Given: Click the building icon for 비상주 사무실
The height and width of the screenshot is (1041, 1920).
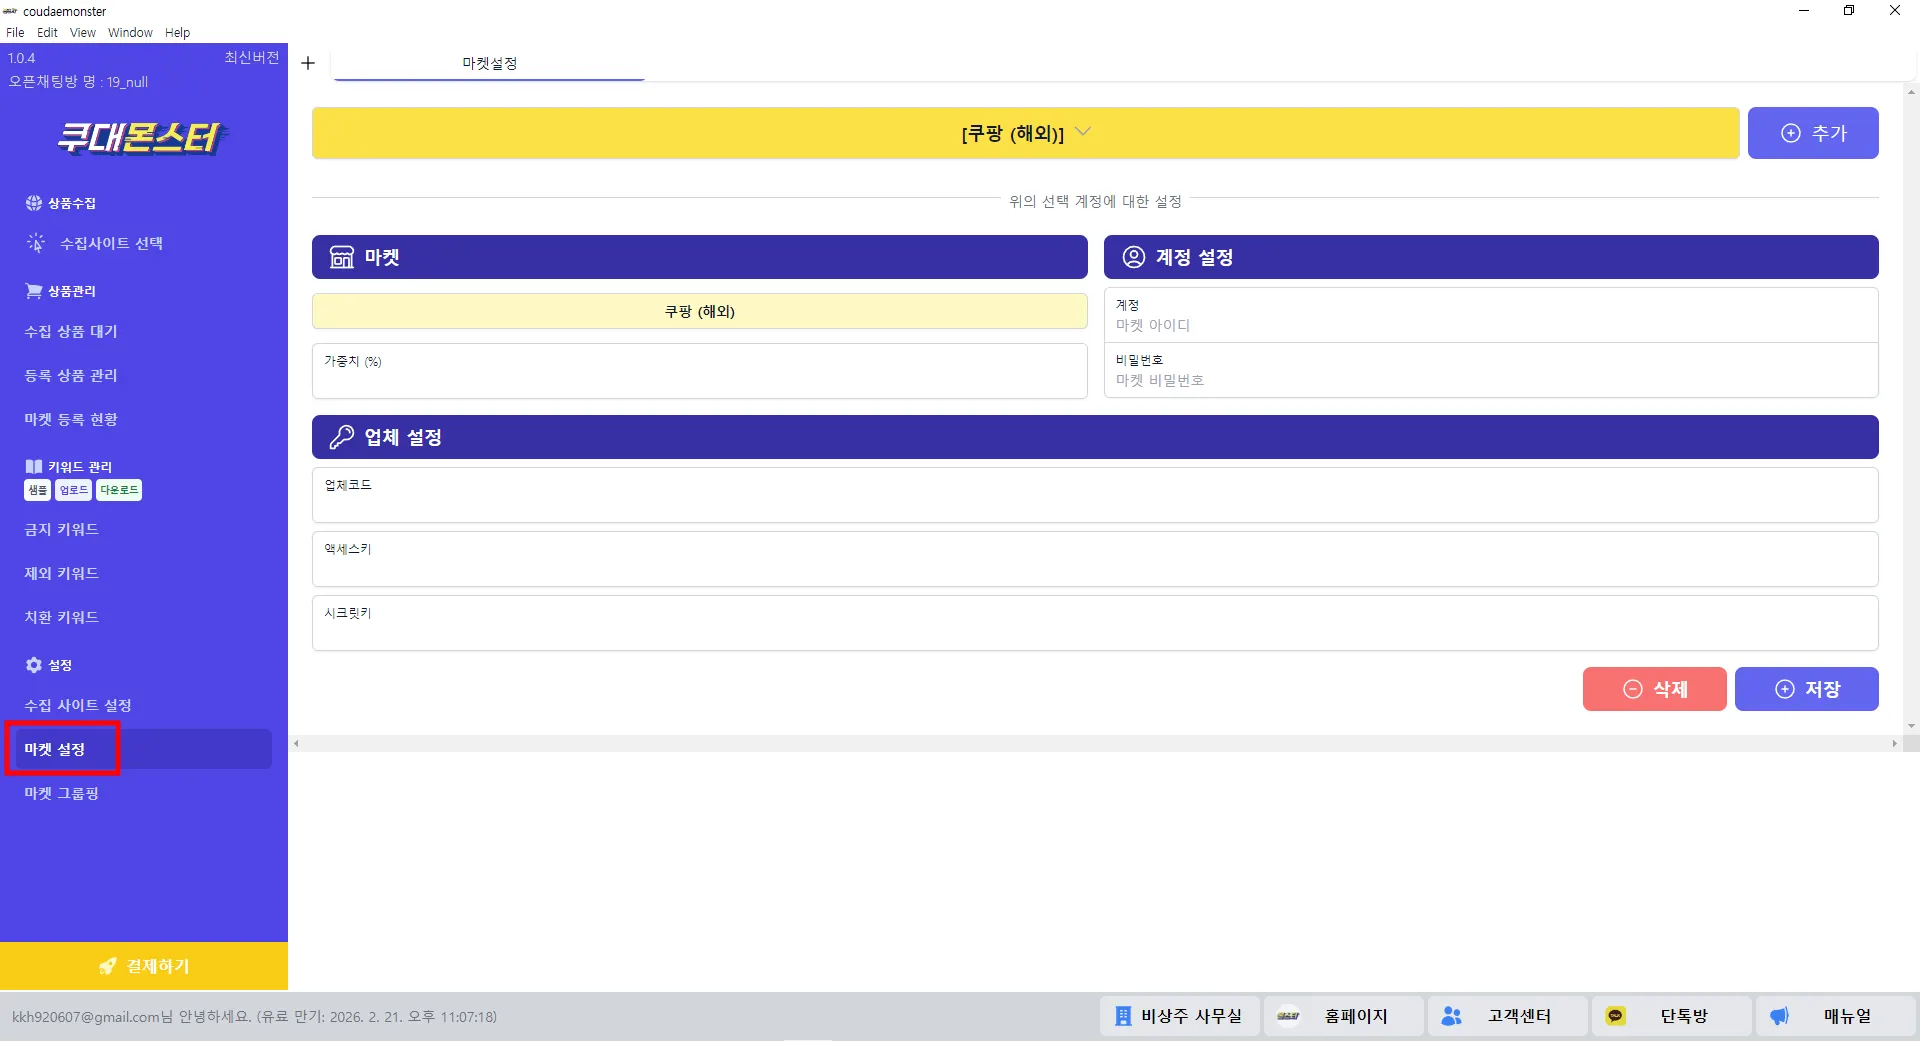Looking at the screenshot, I should point(1123,1016).
